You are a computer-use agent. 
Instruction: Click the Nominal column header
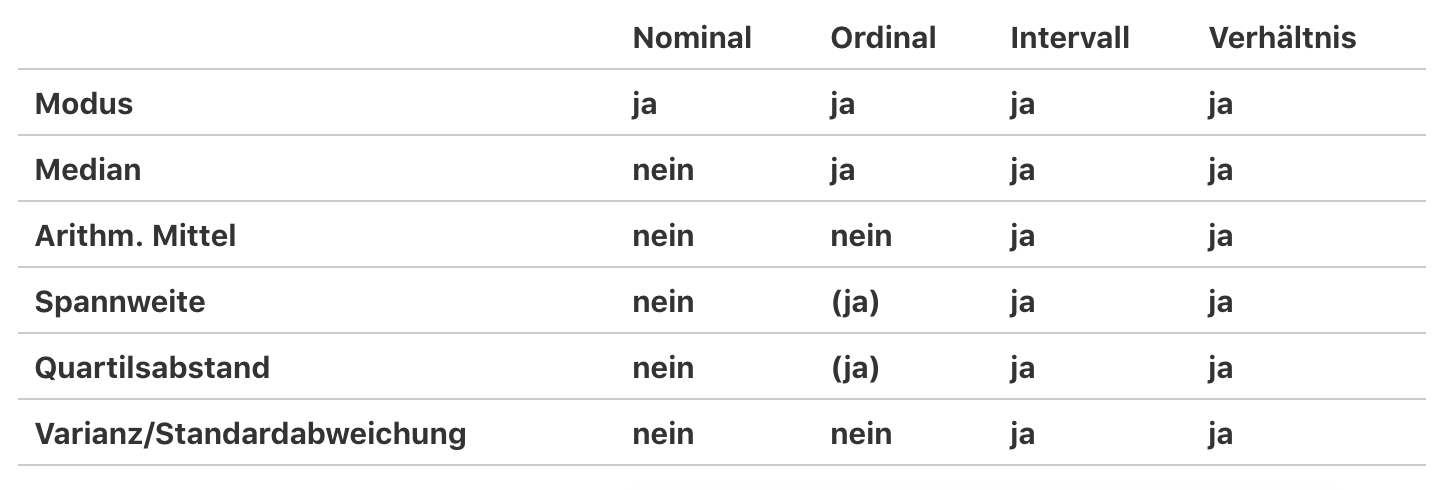691,38
